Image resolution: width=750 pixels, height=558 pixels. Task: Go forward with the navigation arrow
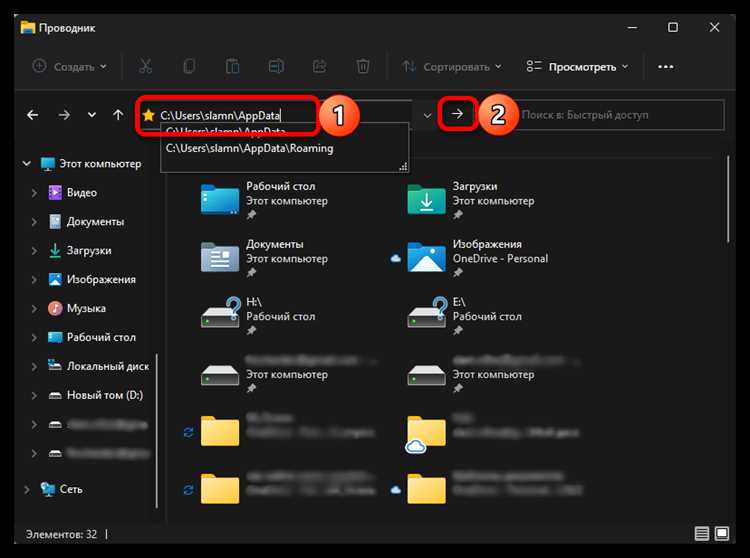[64, 115]
